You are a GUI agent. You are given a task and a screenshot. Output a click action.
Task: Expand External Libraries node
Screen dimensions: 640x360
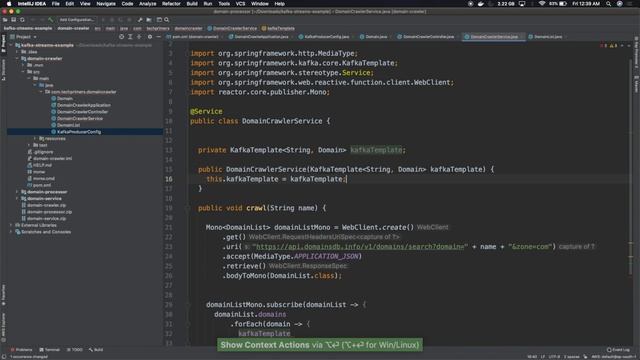point(11,225)
